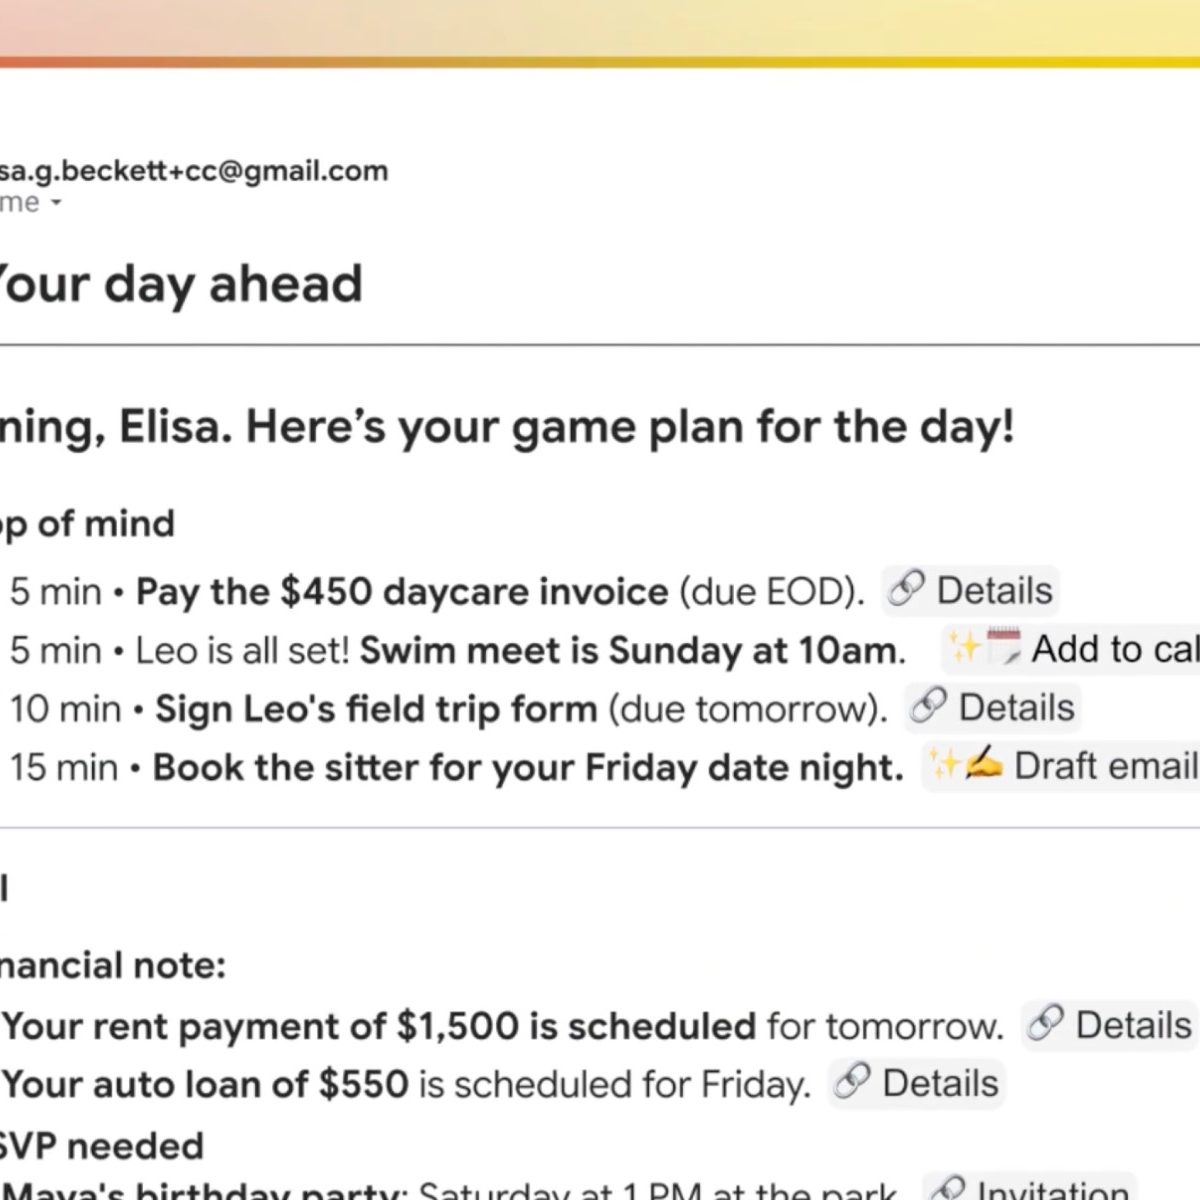Draft email to book Friday sitter

click(x=1104, y=766)
